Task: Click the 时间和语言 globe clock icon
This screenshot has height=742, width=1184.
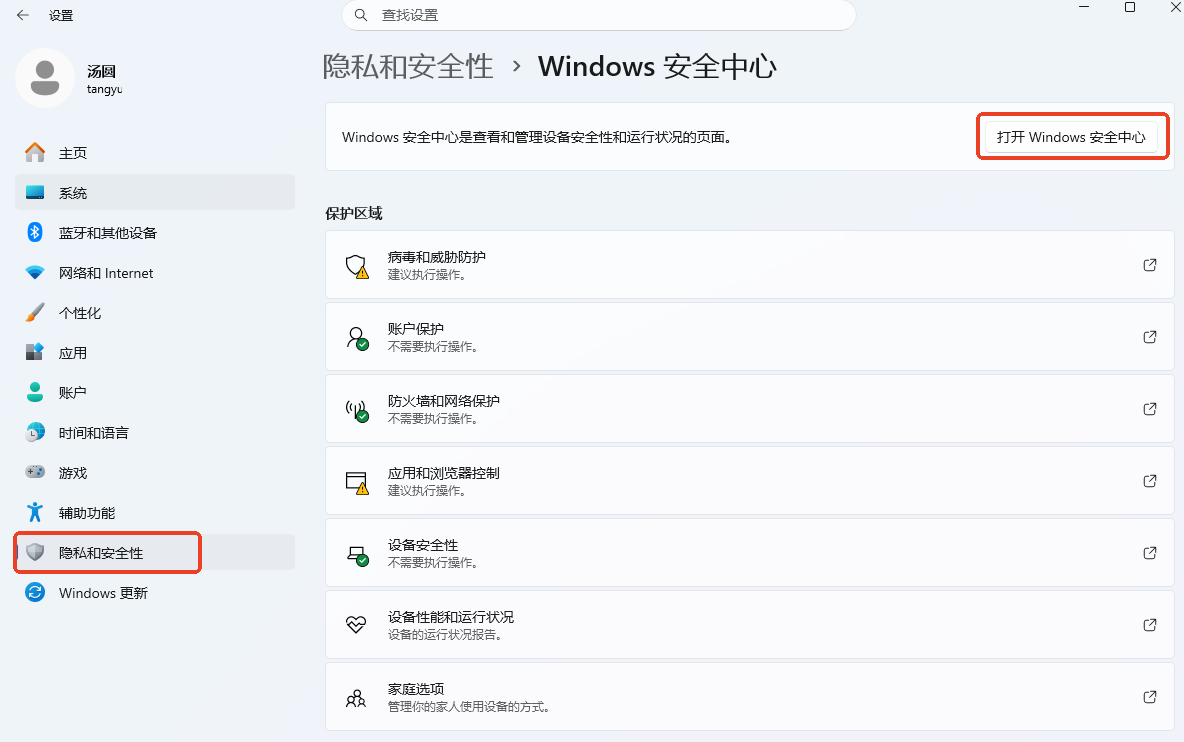Action: (x=35, y=432)
